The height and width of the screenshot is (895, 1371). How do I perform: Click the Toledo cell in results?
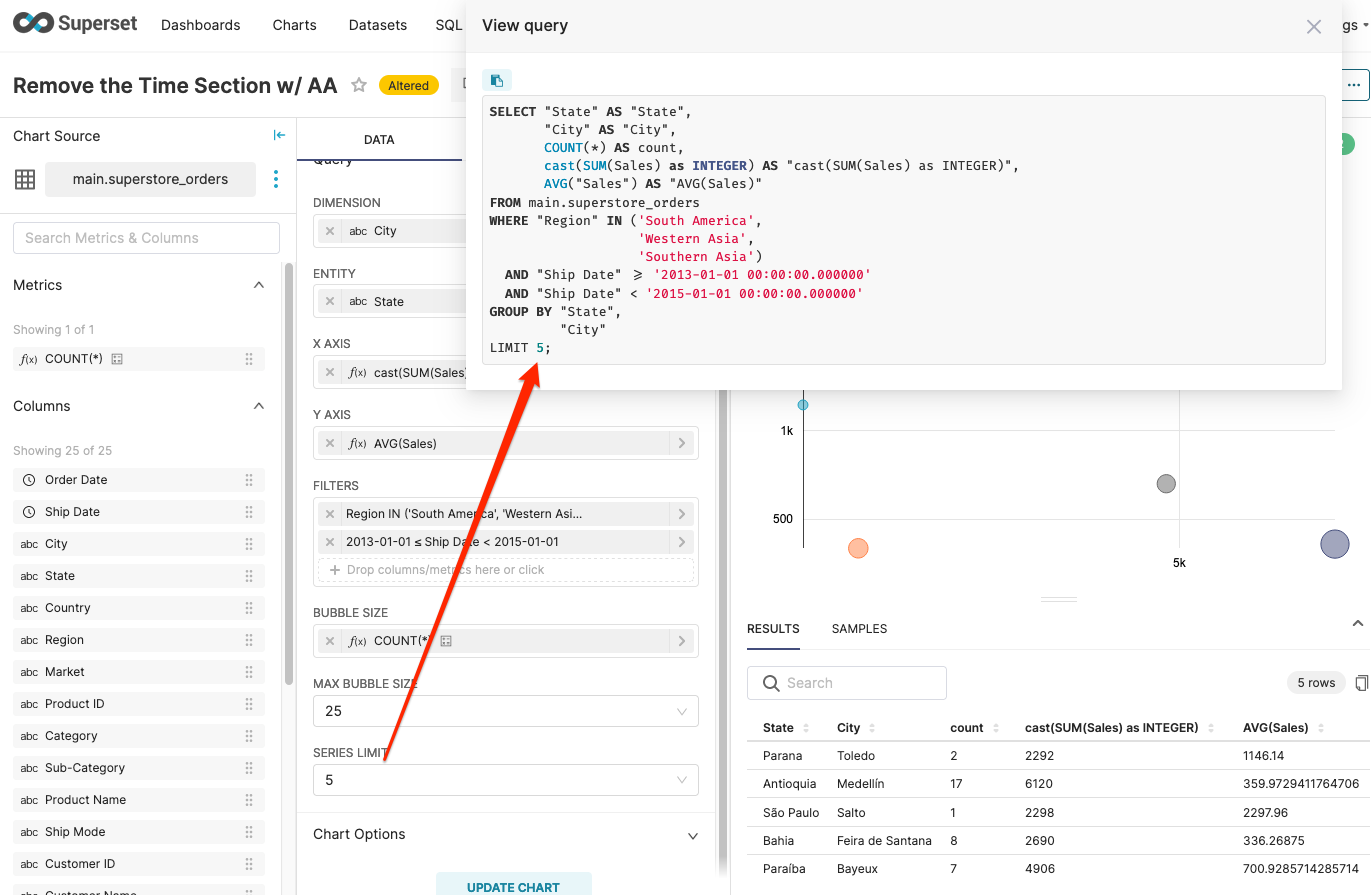(856, 756)
